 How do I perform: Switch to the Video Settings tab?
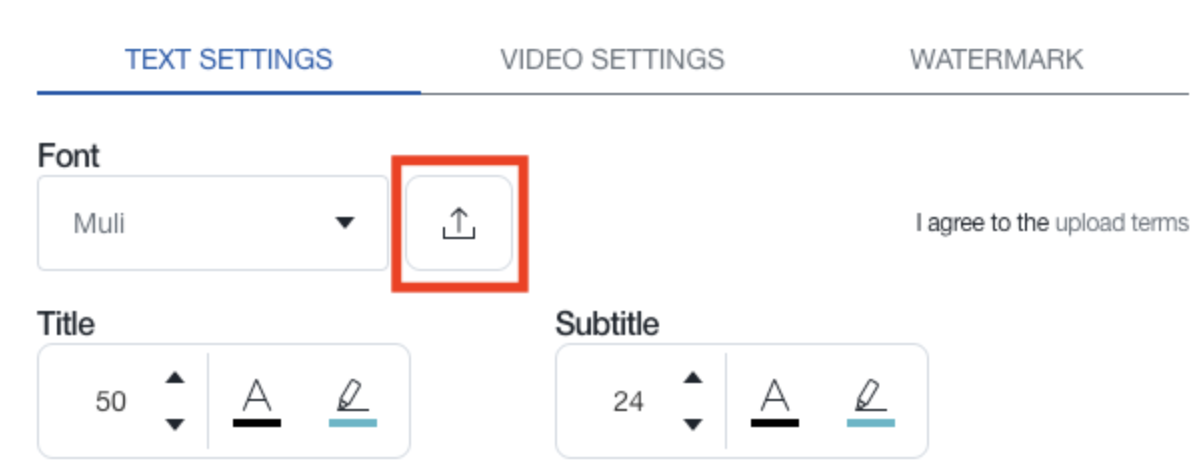(612, 59)
